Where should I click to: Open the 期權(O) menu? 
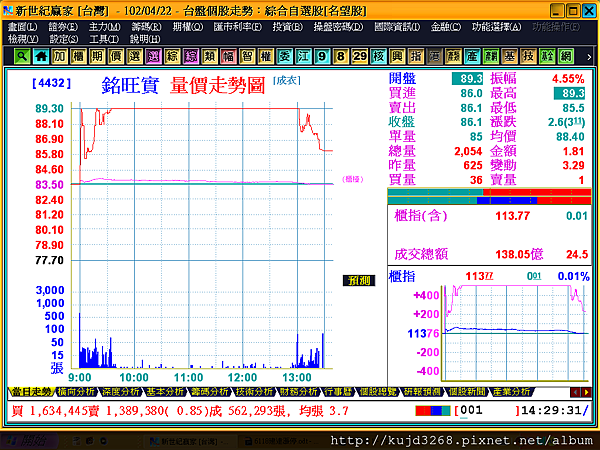point(188,27)
